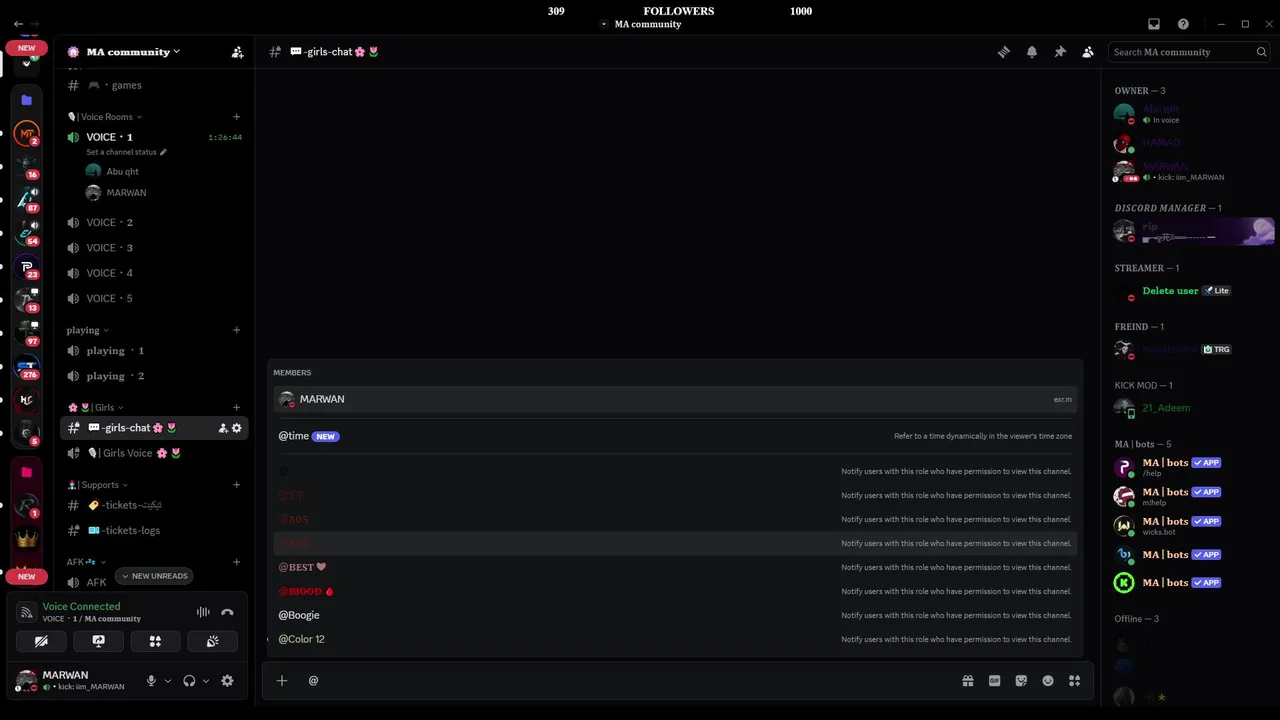
Task: Open the AFK voice channel
Action: (x=95, y=582)
